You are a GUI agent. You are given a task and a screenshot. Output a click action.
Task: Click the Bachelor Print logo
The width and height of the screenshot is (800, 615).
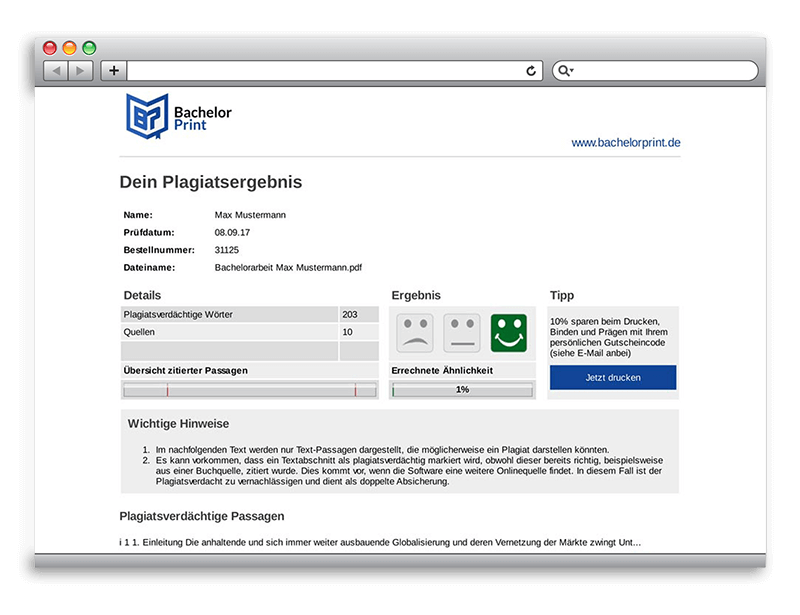(178, 116)
